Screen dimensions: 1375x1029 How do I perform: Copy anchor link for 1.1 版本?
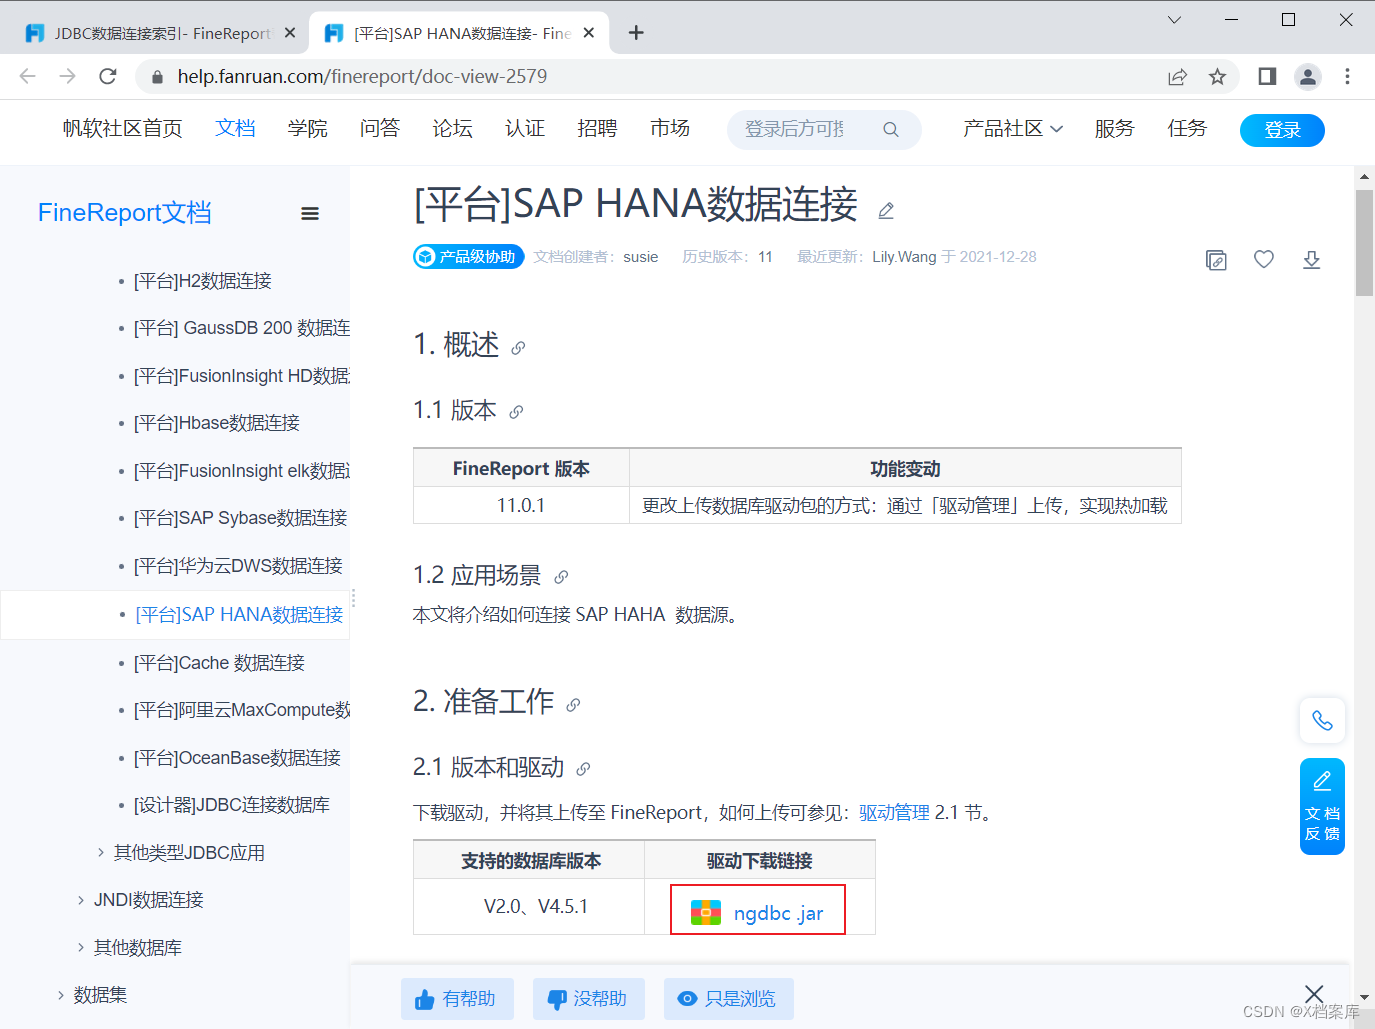(516, 412)
